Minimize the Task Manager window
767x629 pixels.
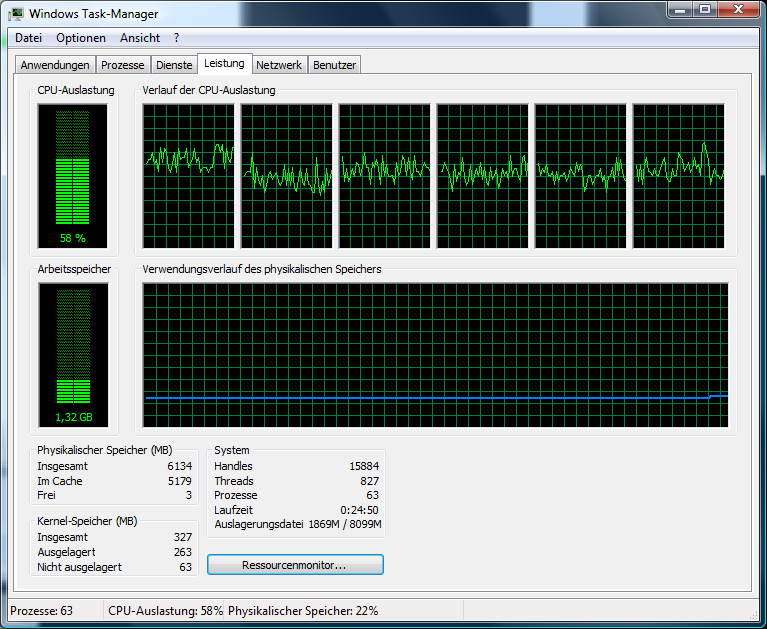point(681,9)
